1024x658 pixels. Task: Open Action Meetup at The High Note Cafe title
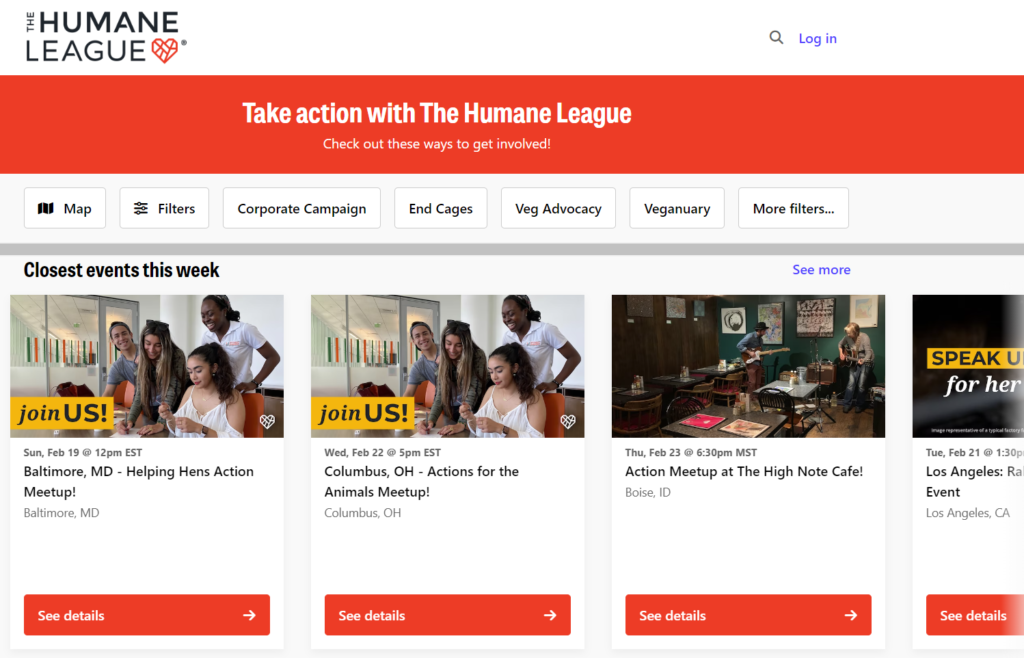pyautogui.click(x=744, y=471)
